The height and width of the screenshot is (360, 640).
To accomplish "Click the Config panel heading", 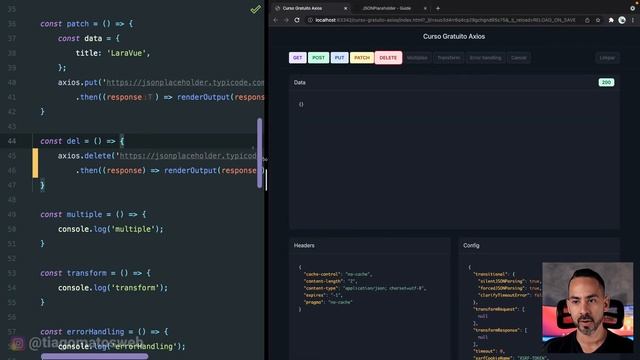I will [x=471, y=245].
